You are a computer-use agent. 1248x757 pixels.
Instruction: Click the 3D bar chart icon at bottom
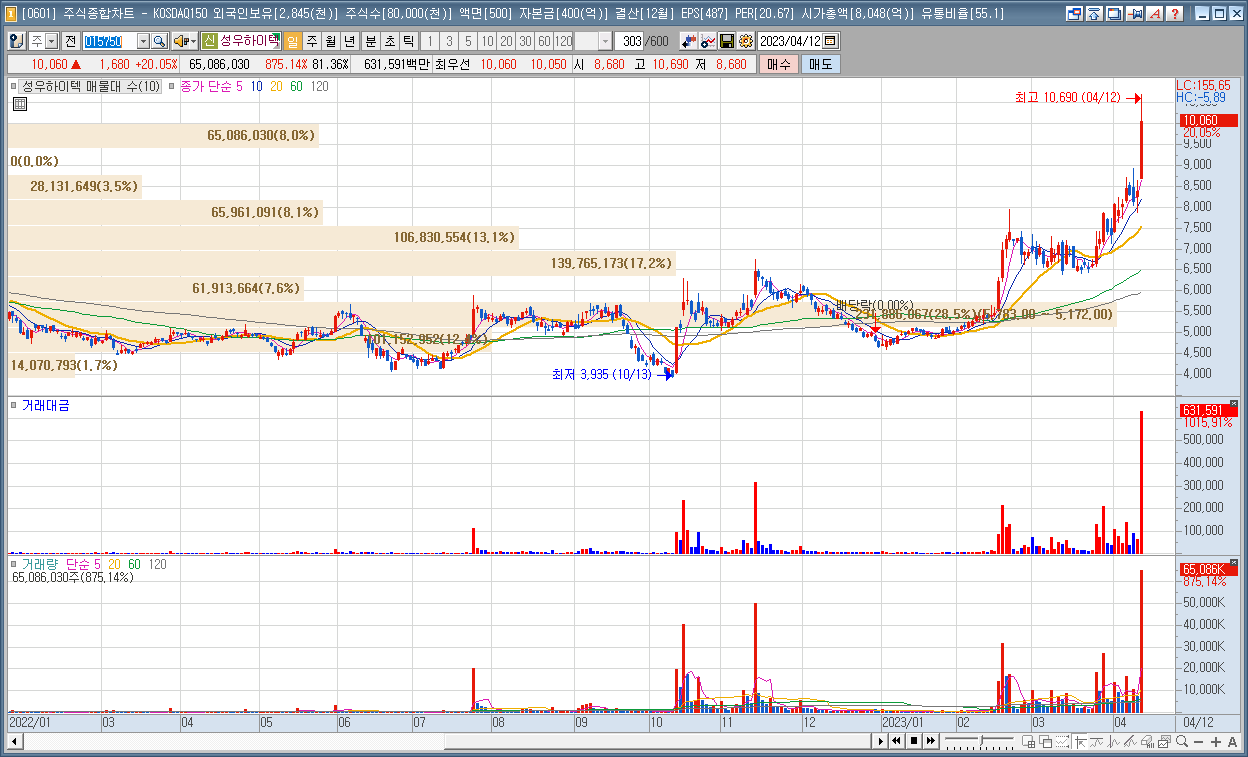point(1147,741)
